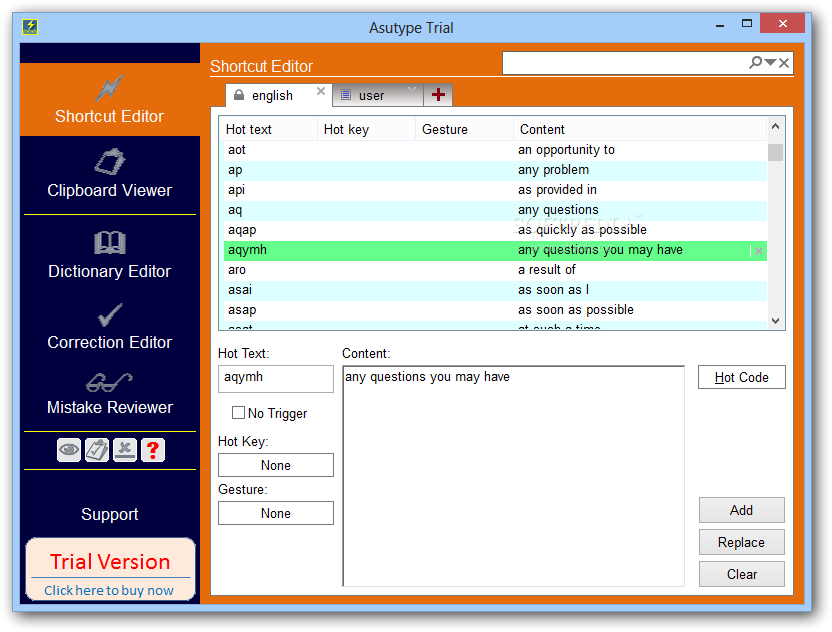This screenshot has height=632, width=832.
Task: Minimize the Asutype Trial window
Action: 720,24
